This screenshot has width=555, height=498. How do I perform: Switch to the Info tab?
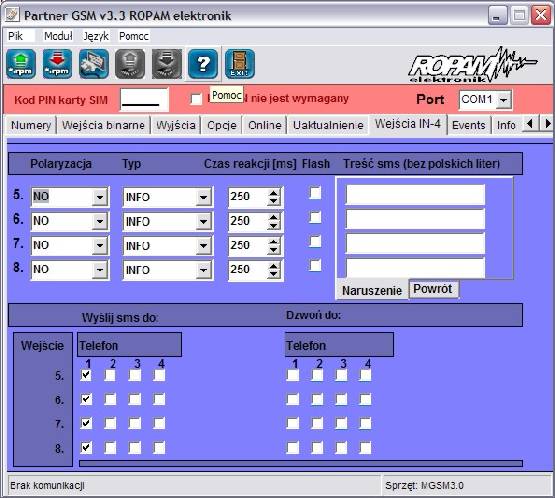pos(506,125)
